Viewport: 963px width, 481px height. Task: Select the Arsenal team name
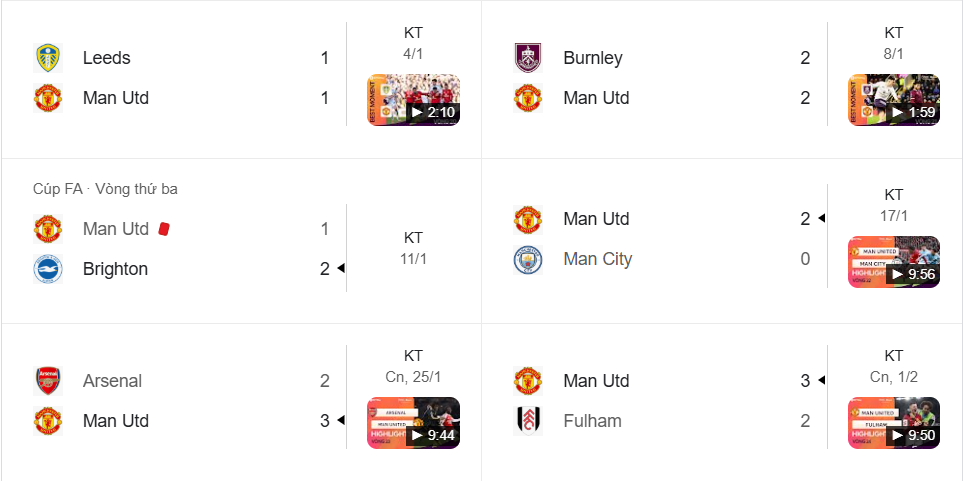112,381
